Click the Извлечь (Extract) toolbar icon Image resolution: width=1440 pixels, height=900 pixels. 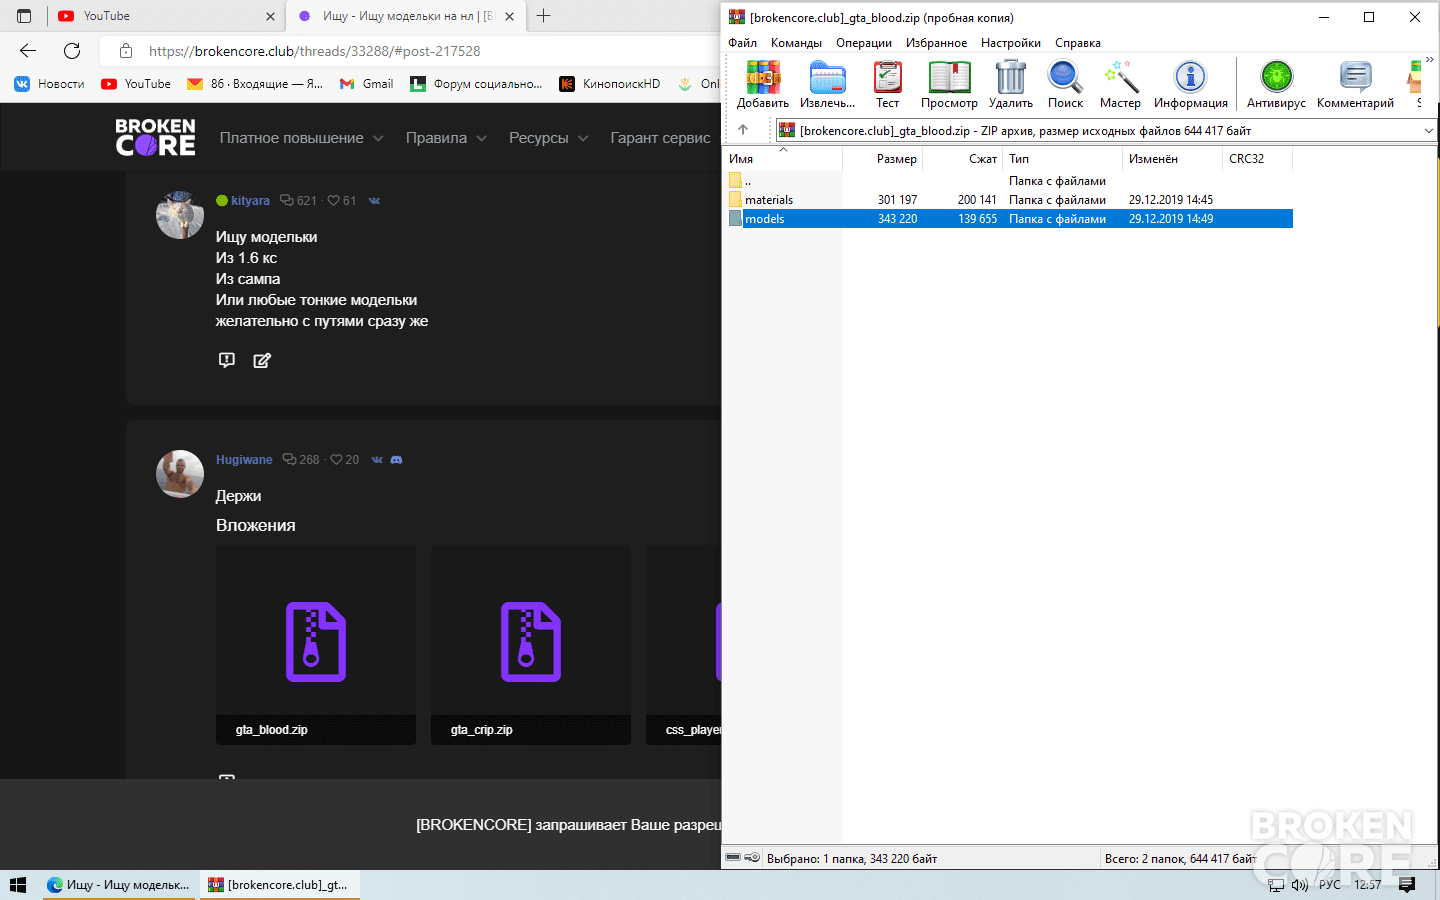pyautogui.click(x=827, y=84)
